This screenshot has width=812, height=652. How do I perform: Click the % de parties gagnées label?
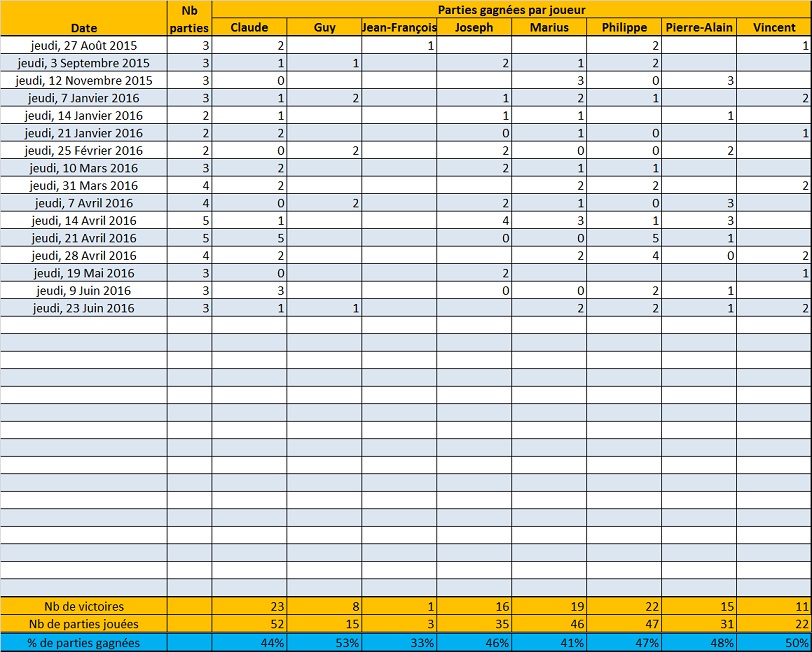click(83, 643)
